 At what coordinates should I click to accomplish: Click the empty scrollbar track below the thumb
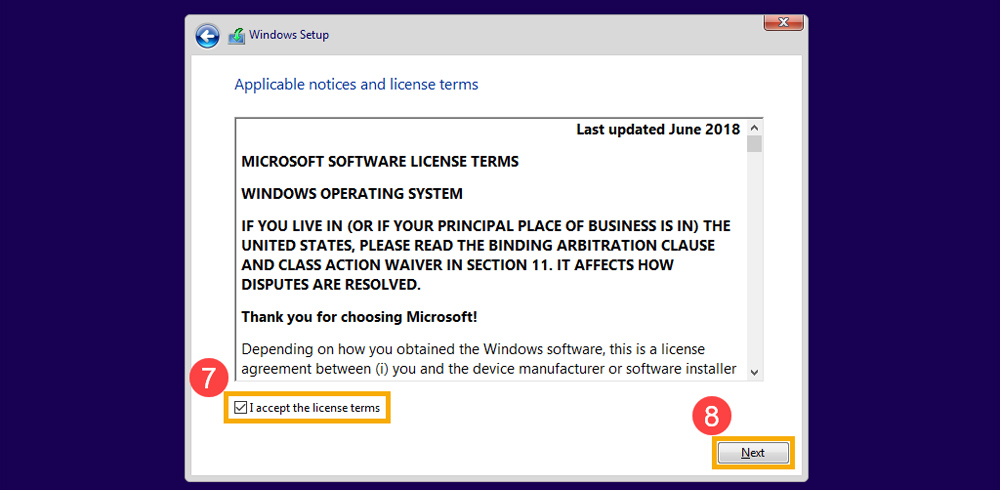755,260
